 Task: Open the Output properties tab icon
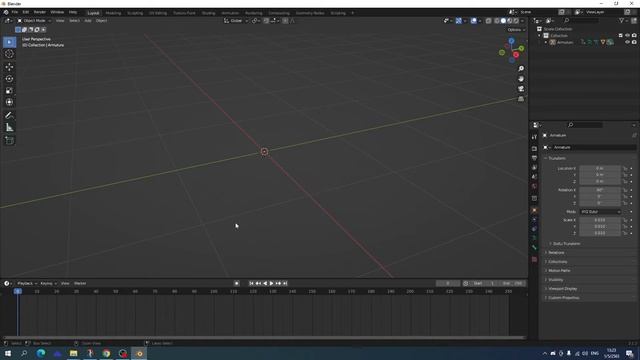534,158
